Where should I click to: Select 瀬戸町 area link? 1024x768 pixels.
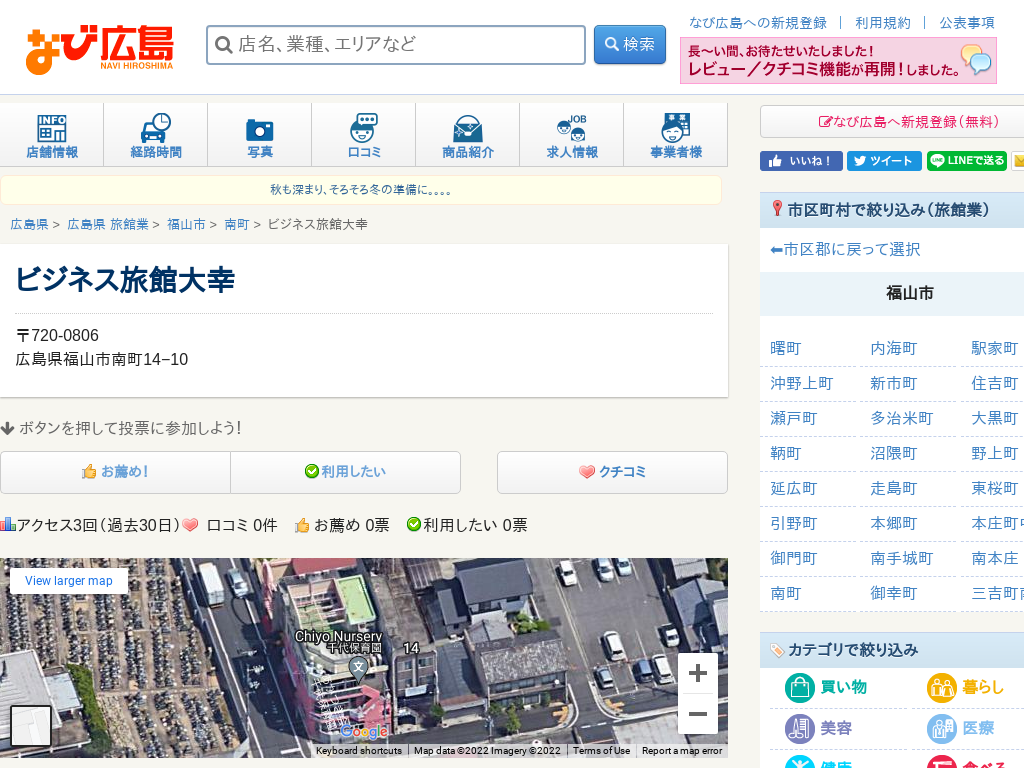pos(793,418)
